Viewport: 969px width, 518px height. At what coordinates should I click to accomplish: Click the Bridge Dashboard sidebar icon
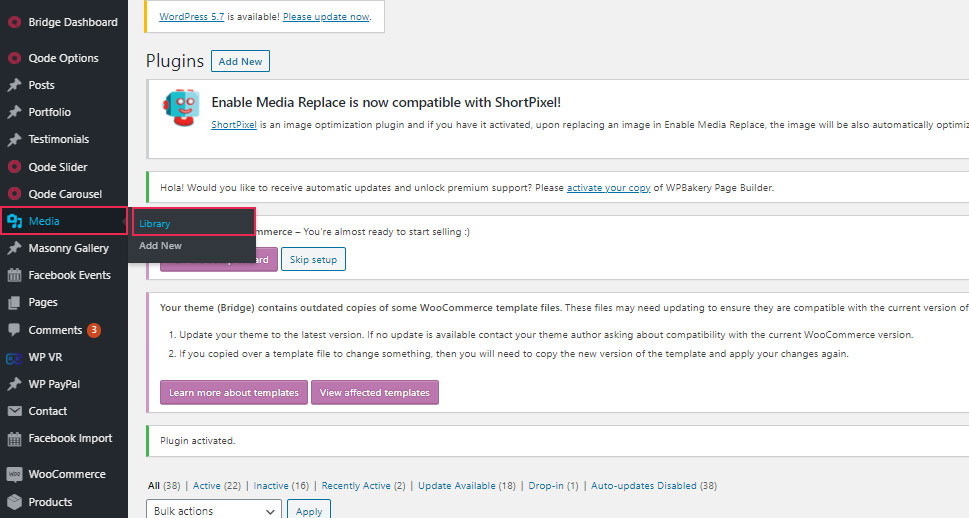pyautogui.click(x=14, y=22)
